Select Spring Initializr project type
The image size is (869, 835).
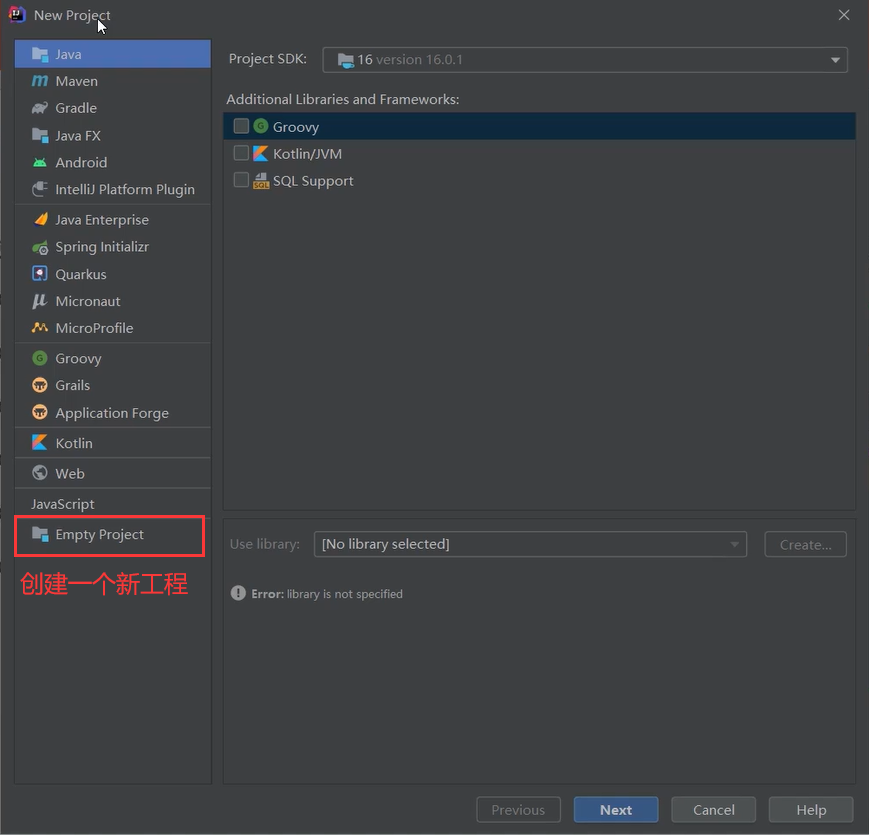tap(113, 247)
